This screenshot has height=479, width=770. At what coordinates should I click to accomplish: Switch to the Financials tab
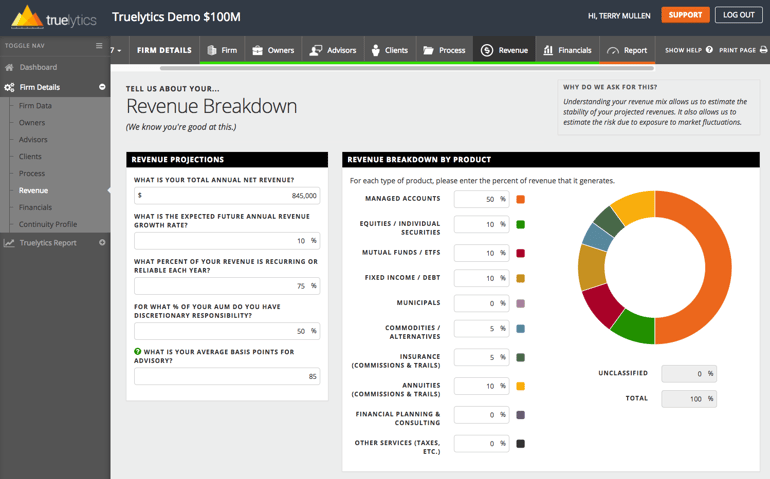(568, 50)
